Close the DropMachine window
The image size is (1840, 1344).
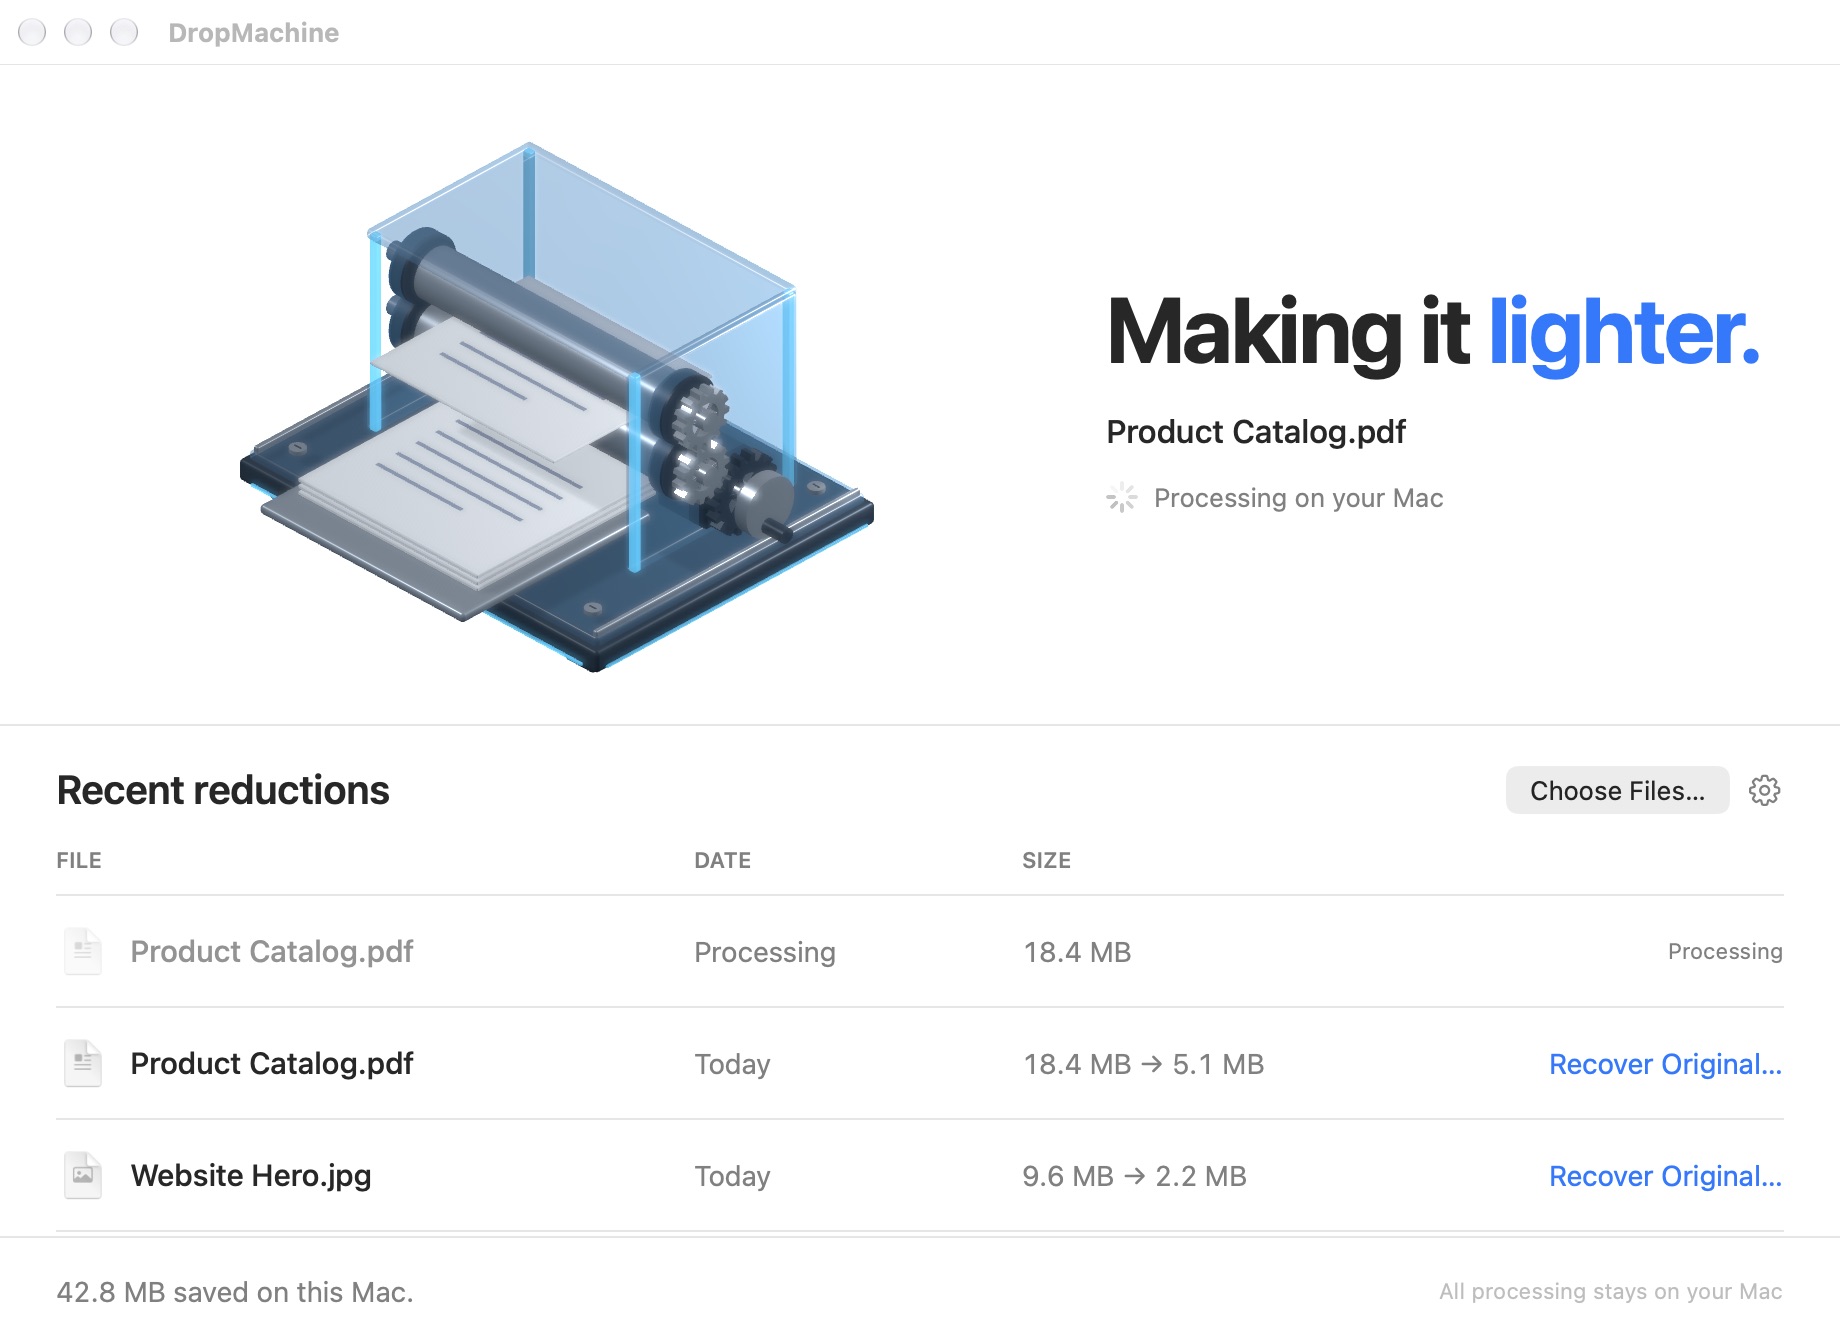[32, 32]
